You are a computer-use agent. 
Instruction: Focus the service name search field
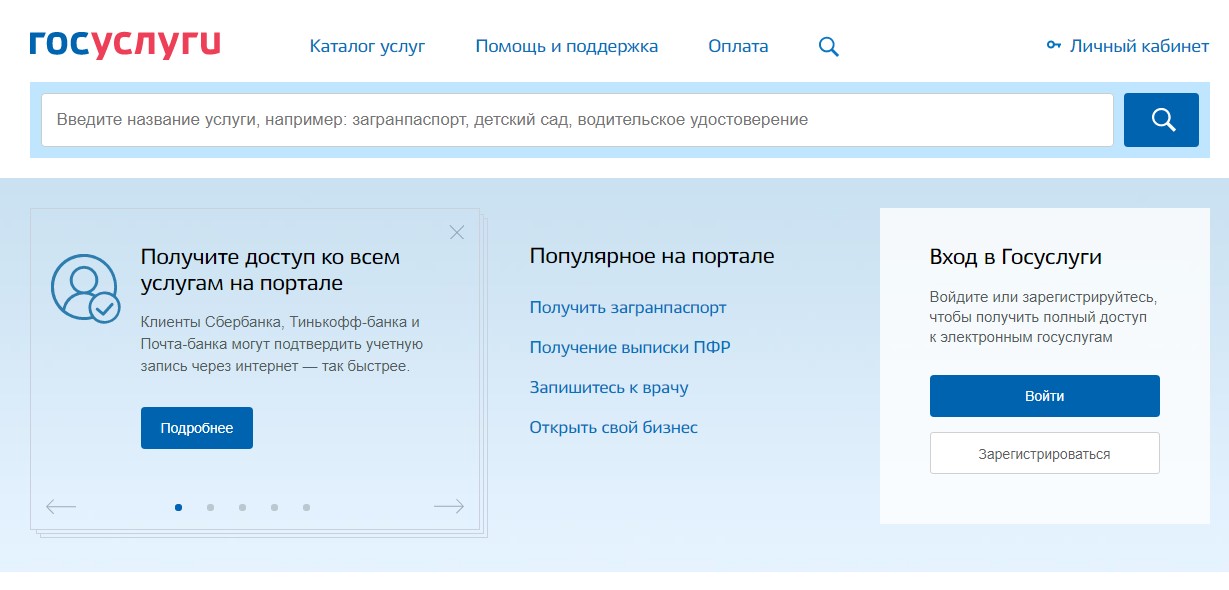coord(577,120)
